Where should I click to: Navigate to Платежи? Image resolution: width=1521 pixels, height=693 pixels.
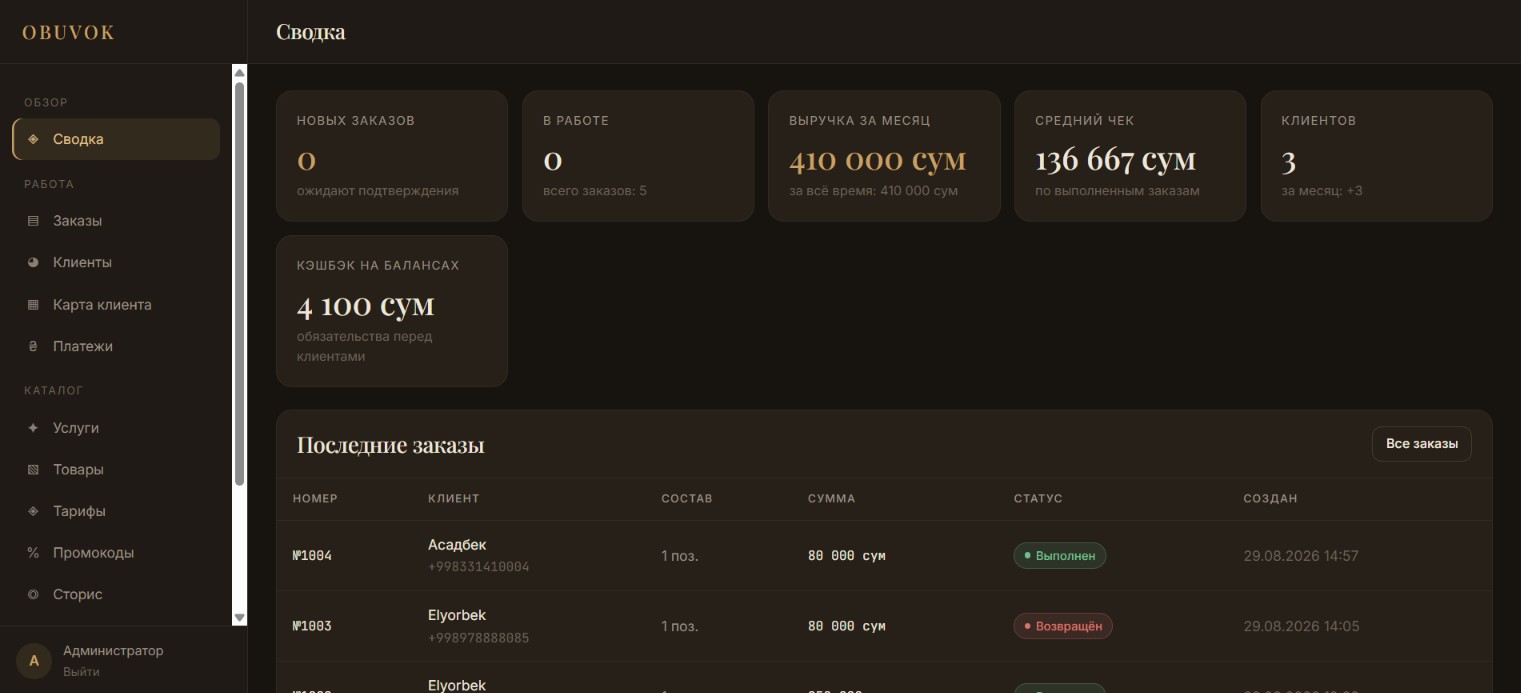click(x=116, y=346)
